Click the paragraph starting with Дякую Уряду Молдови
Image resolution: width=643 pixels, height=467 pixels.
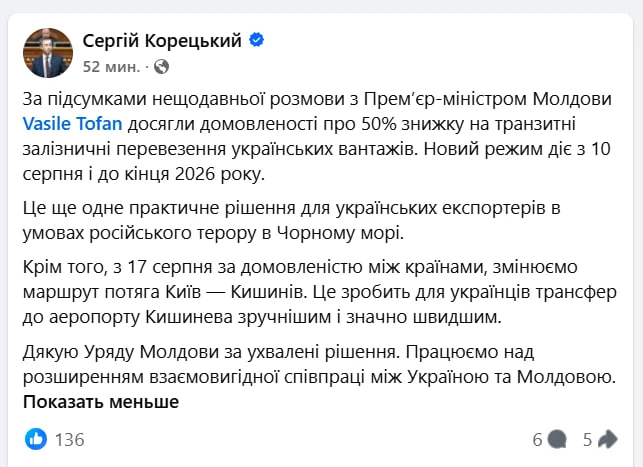[320, 364]
